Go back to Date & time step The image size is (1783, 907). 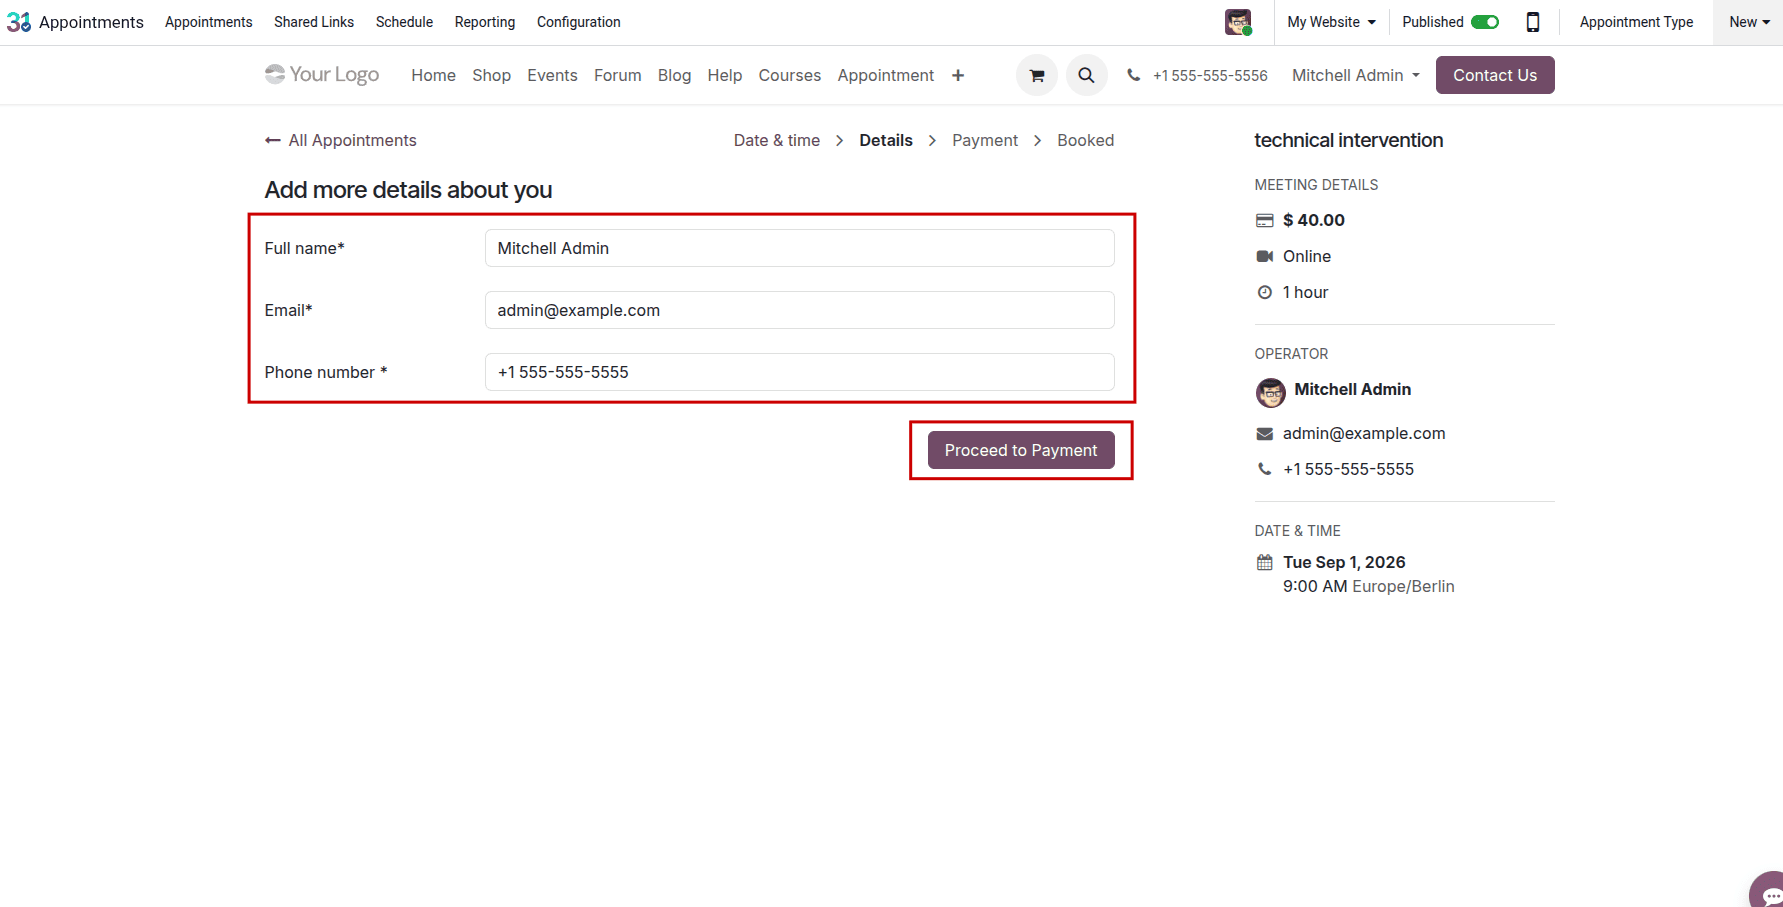click(x=776, y=140)
